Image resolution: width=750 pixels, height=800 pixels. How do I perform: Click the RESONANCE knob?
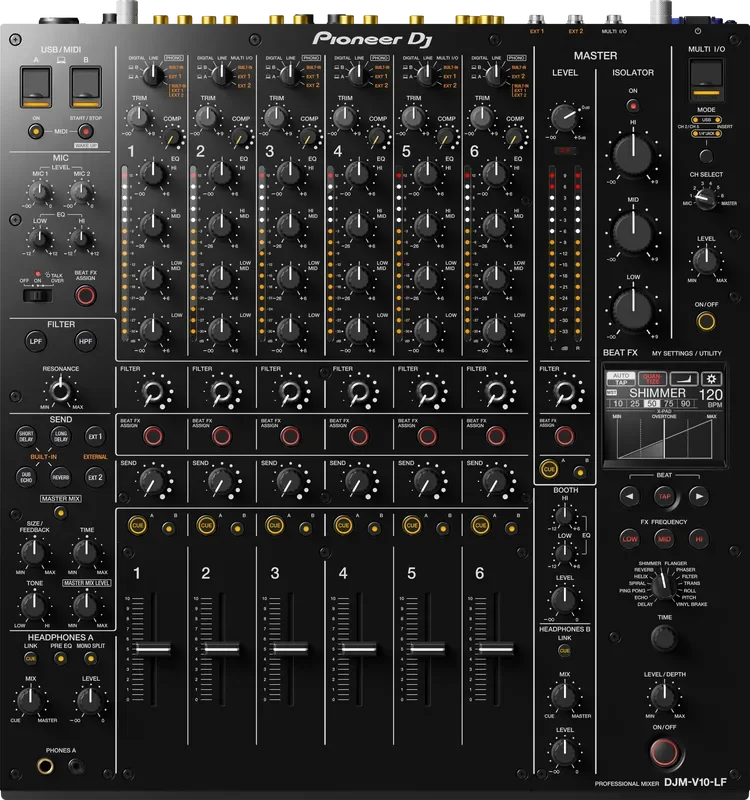click(61, 391)
